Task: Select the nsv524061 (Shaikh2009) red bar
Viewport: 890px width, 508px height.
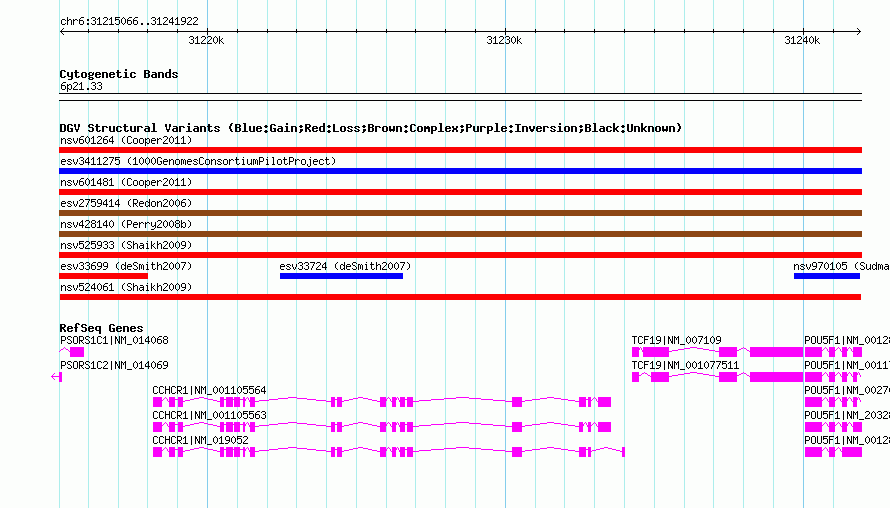Action: [460, 297]
